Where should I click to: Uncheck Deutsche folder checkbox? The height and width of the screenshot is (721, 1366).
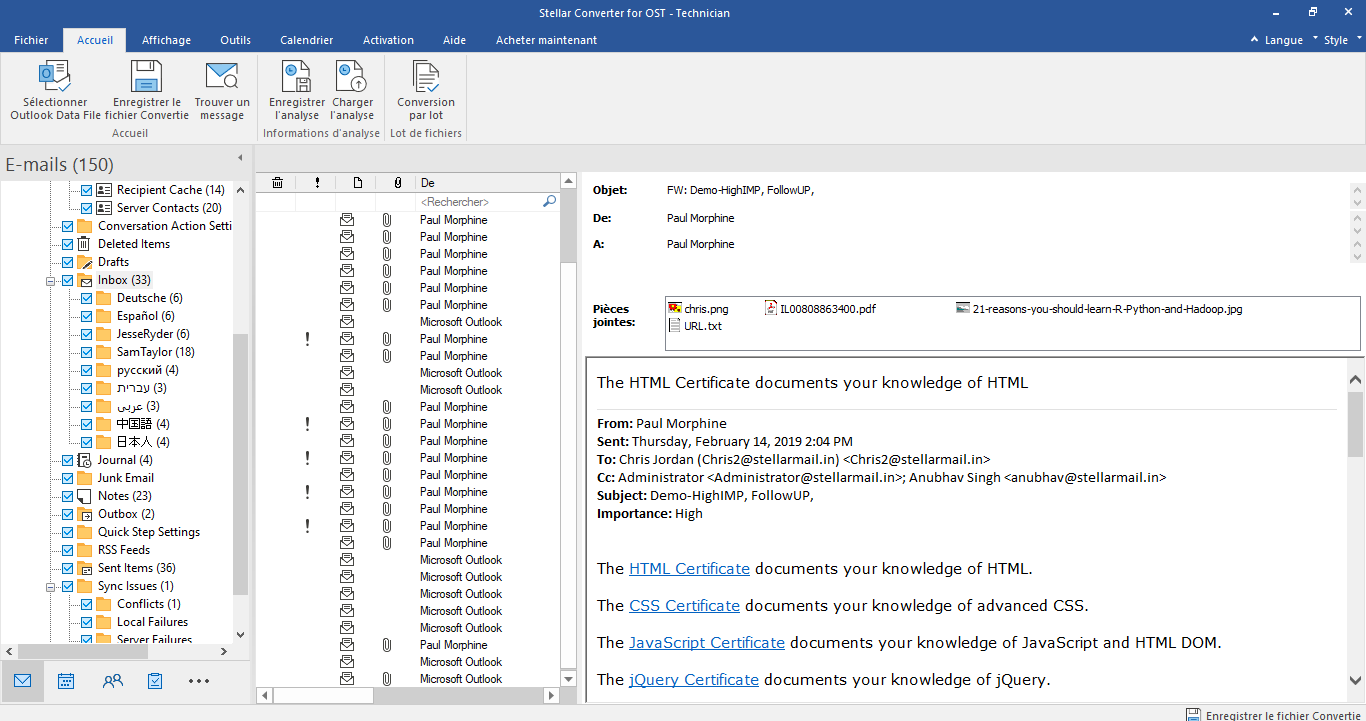point(86,298)
